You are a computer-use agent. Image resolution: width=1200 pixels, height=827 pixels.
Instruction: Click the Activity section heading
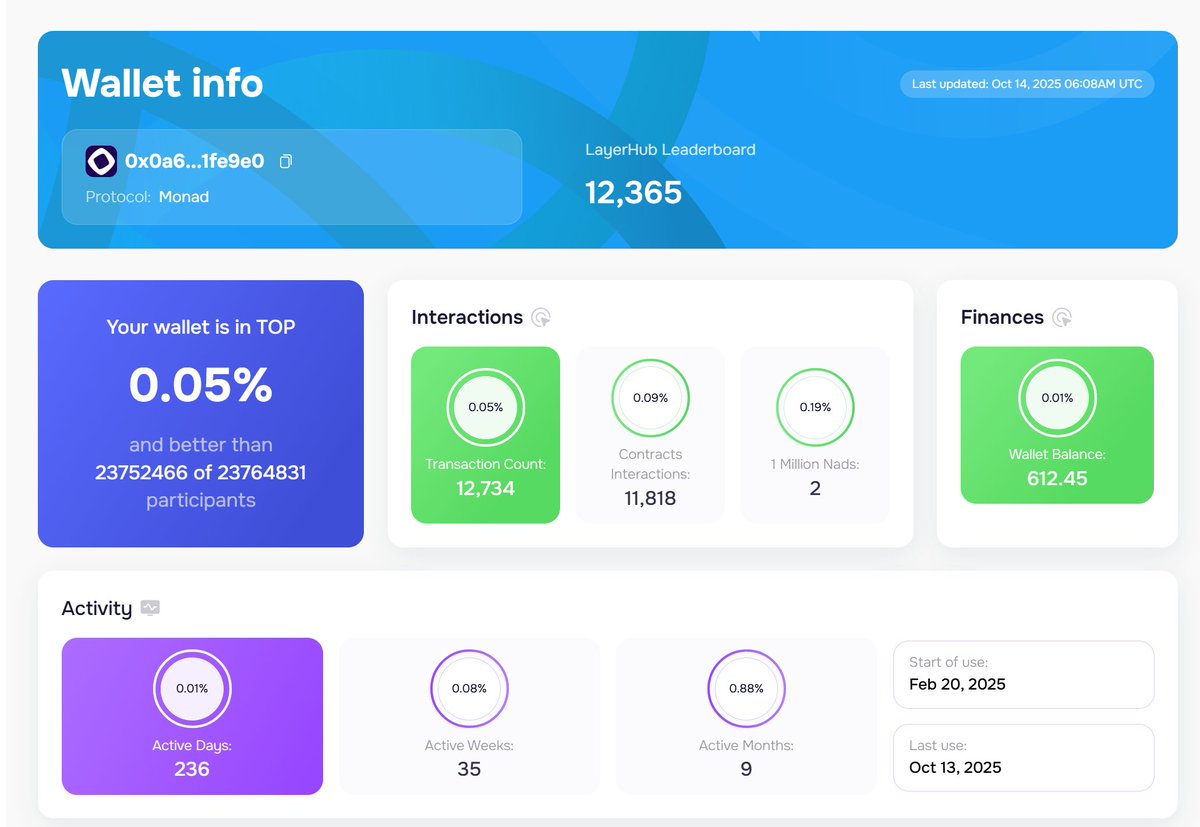click(x=97, y=608)
